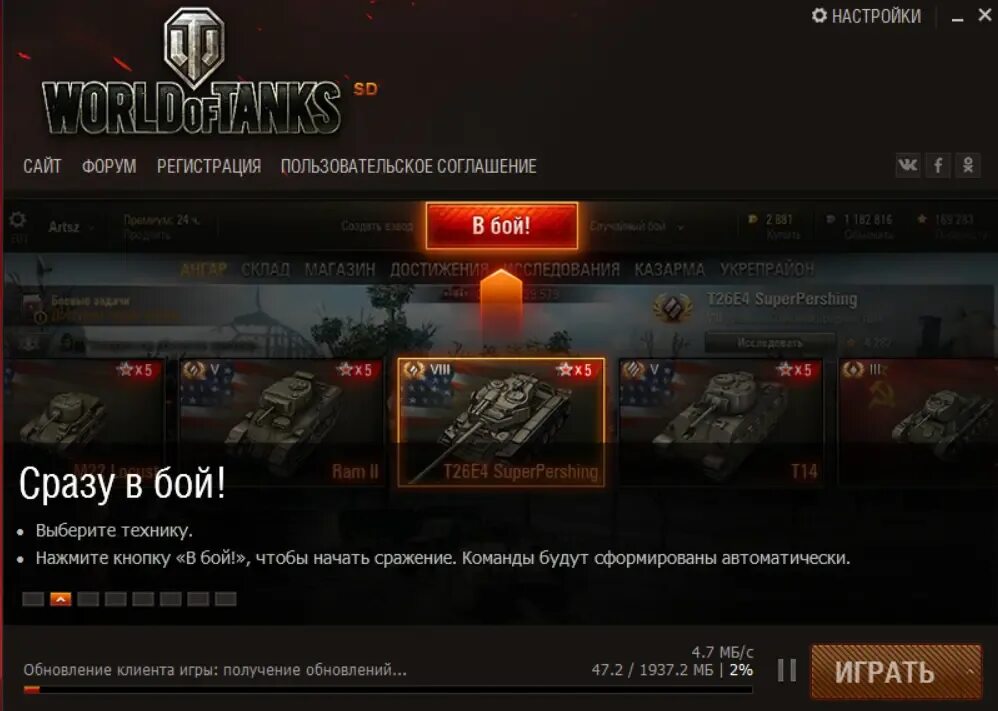
Task: Open Facebook social network icon
Action: [938, 165]
